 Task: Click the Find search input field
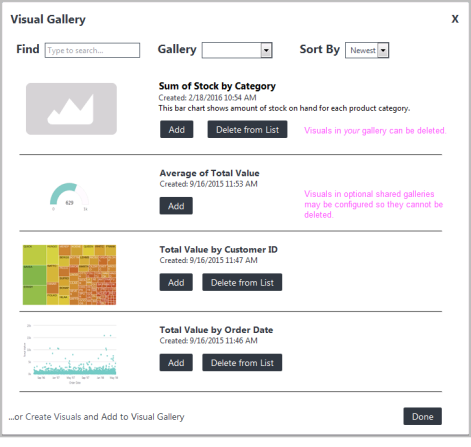pyautogui.click(x=92, y=50)
